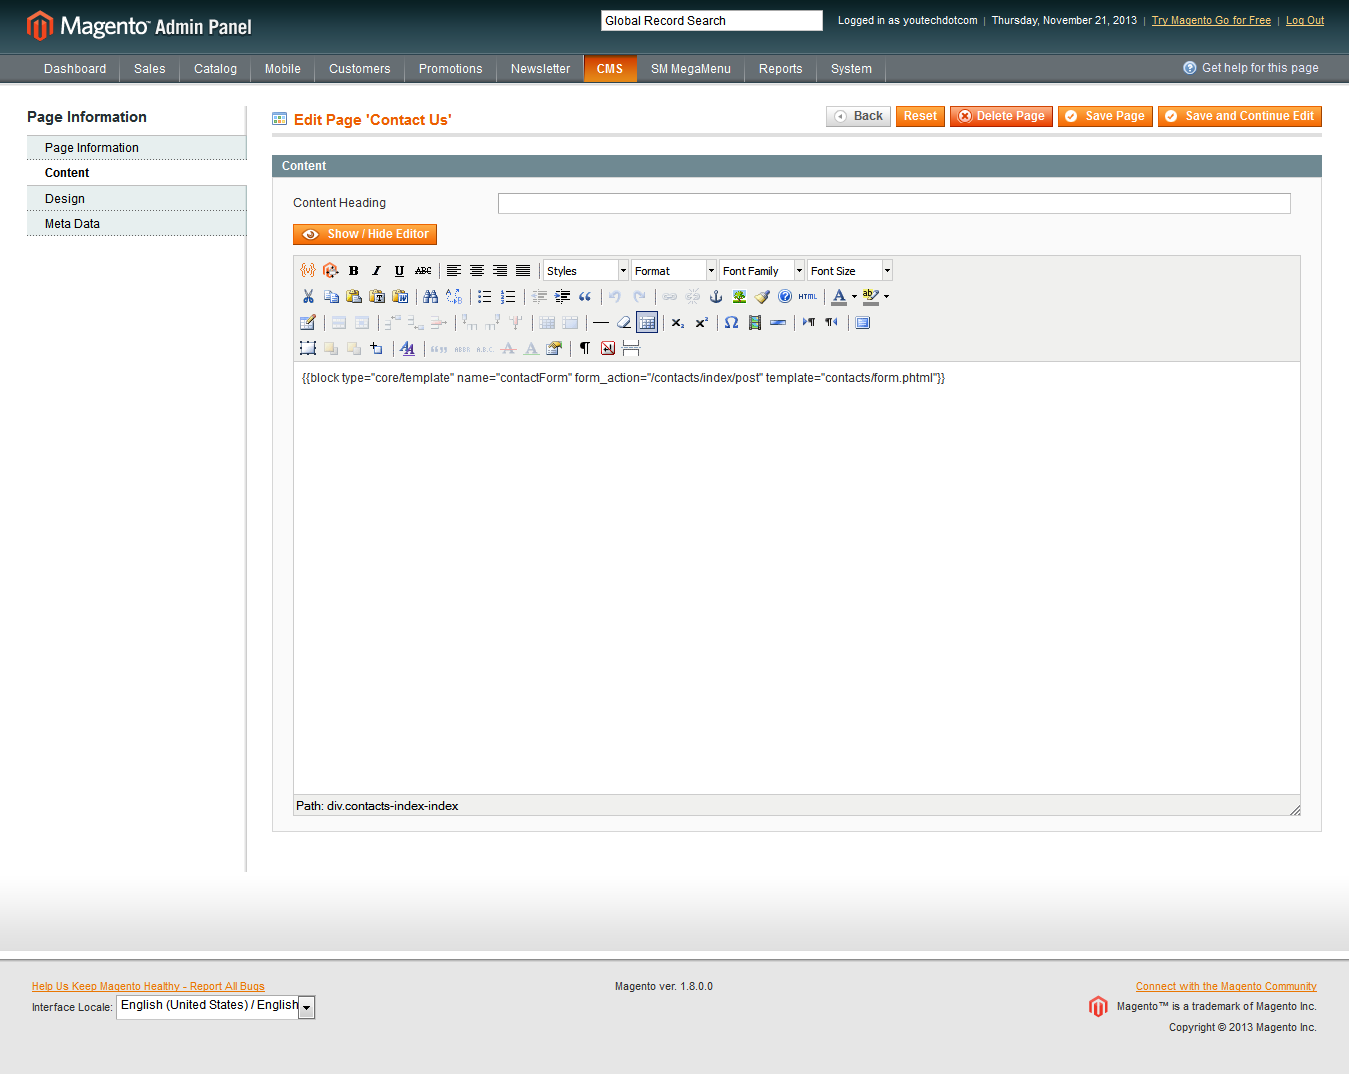Viewport: 1349px width, 1074px height.
Task: Open the Catalog menu
Action: (215, 69)
